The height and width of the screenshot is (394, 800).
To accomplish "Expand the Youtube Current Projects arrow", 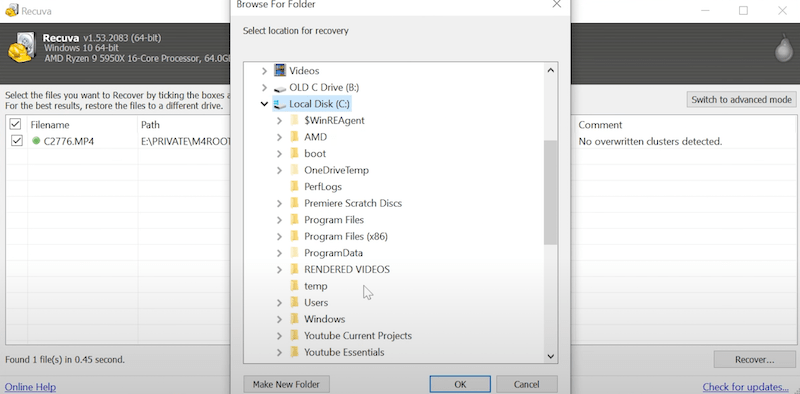I will pyautogui.click(x=279, y=336).
